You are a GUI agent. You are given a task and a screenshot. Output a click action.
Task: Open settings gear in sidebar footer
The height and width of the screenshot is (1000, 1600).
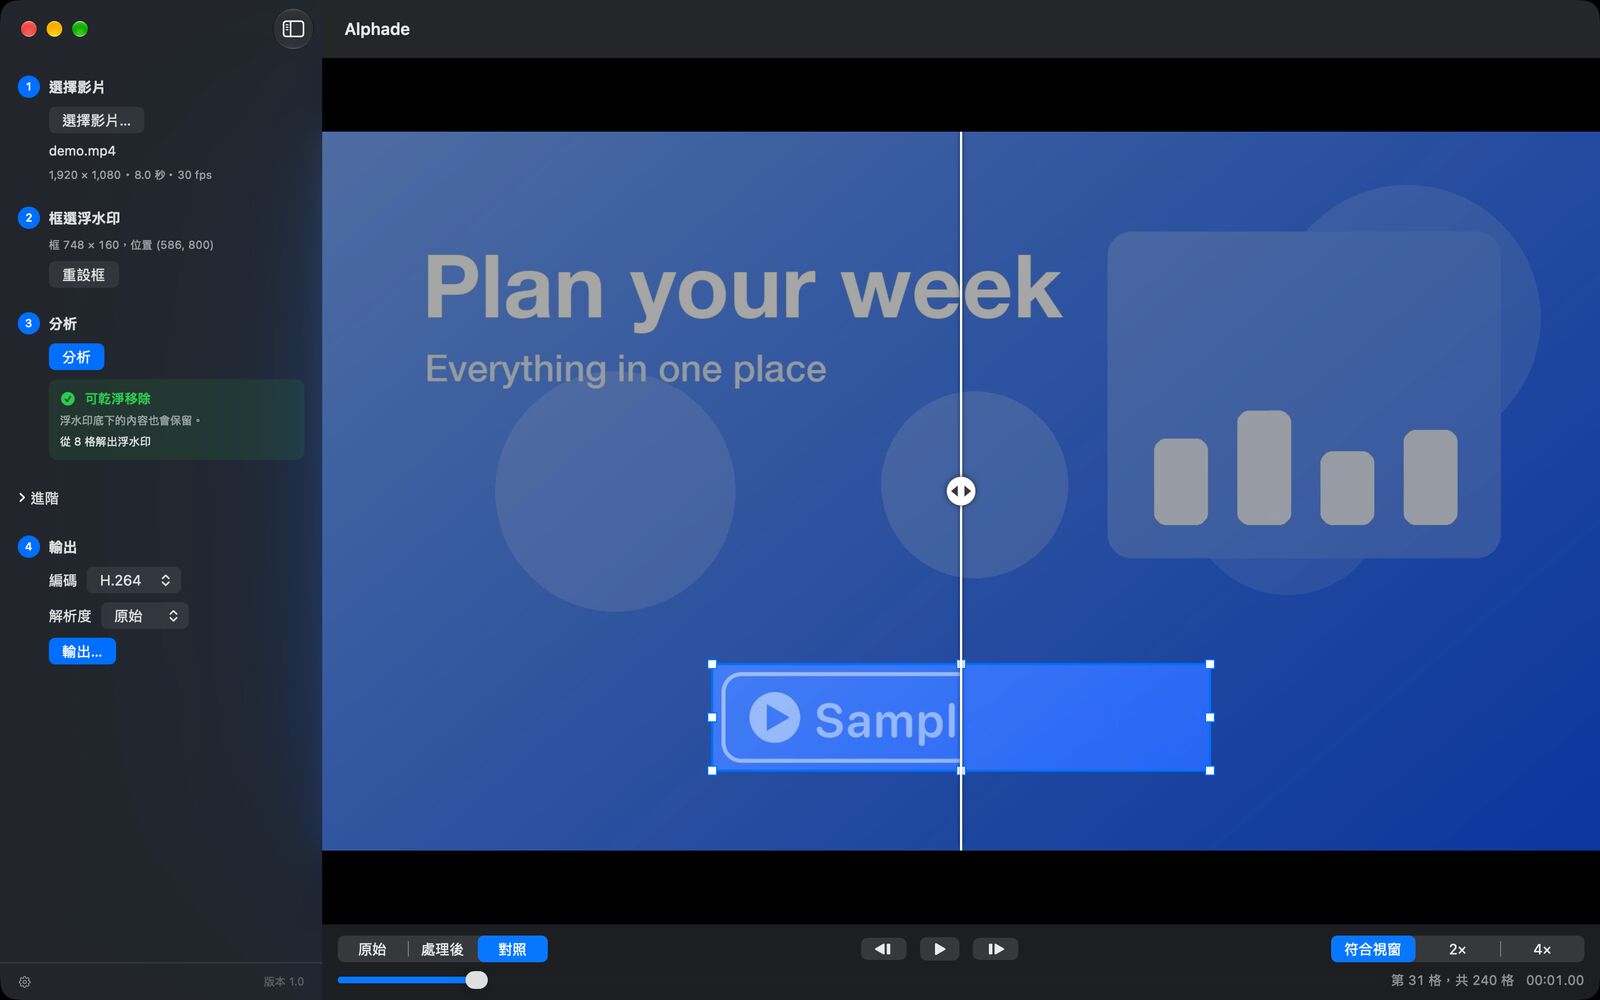pos(25,982)
